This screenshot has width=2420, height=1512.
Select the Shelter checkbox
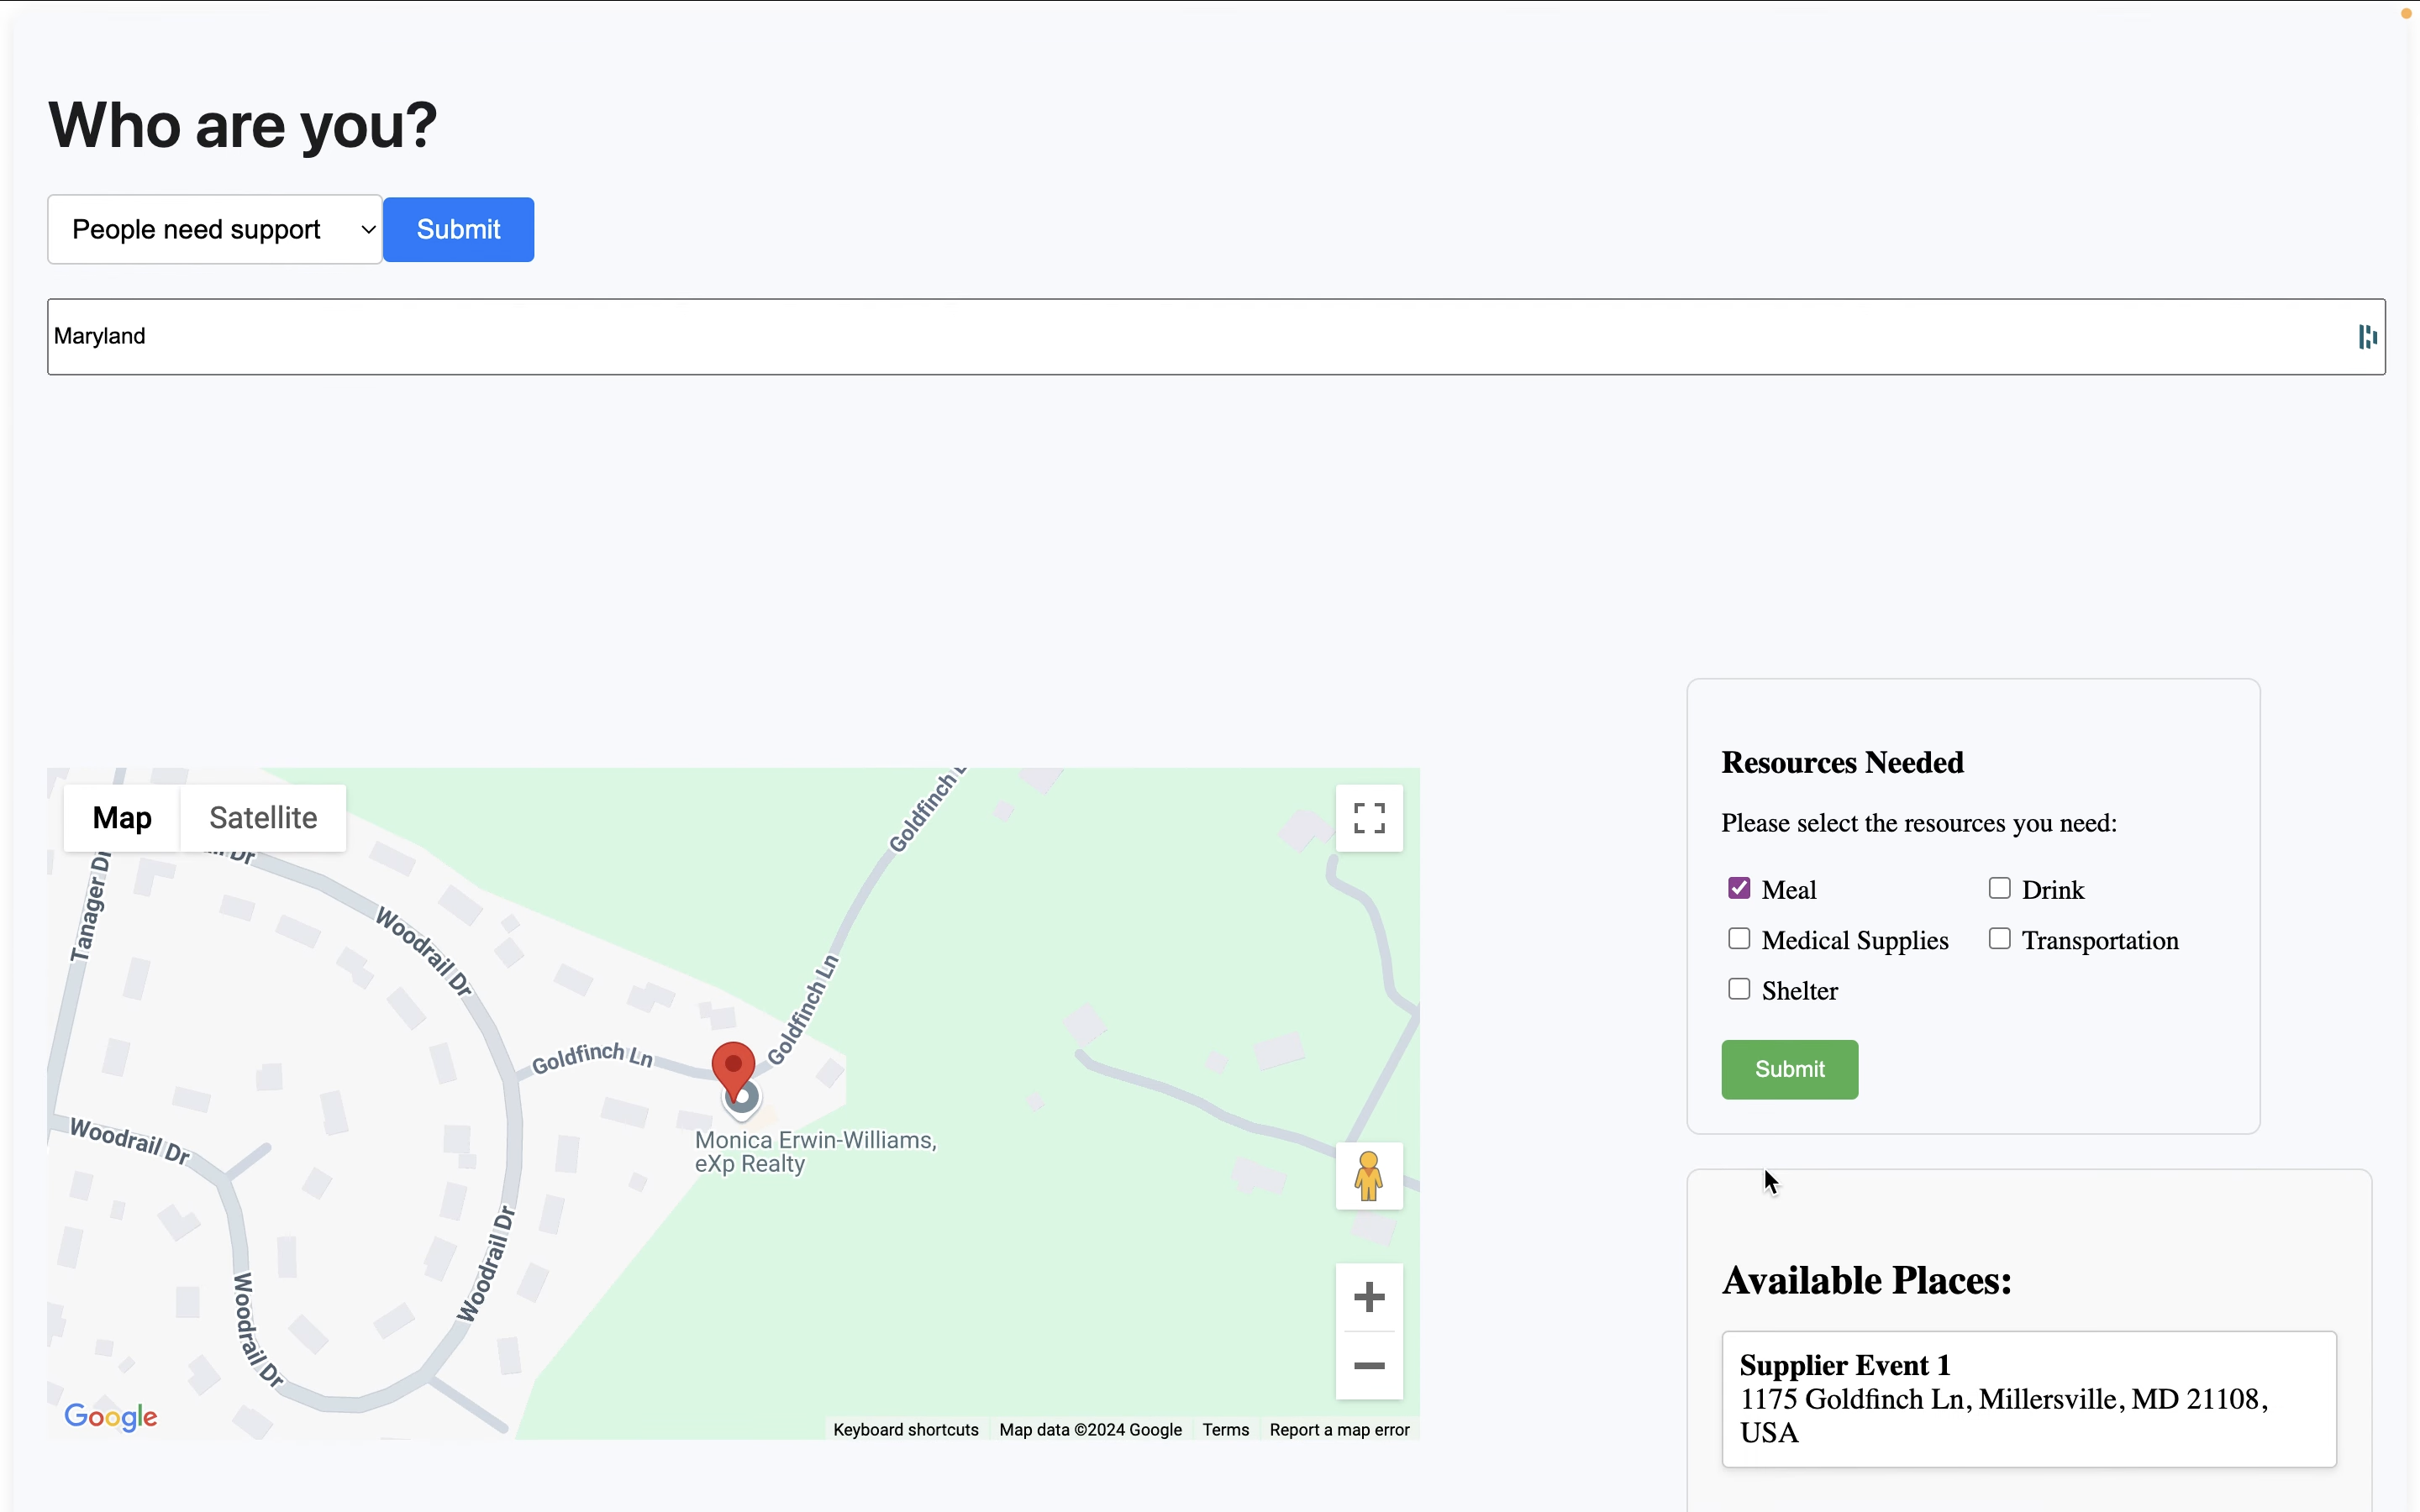pyautogui.click(x=1739, y=989)
